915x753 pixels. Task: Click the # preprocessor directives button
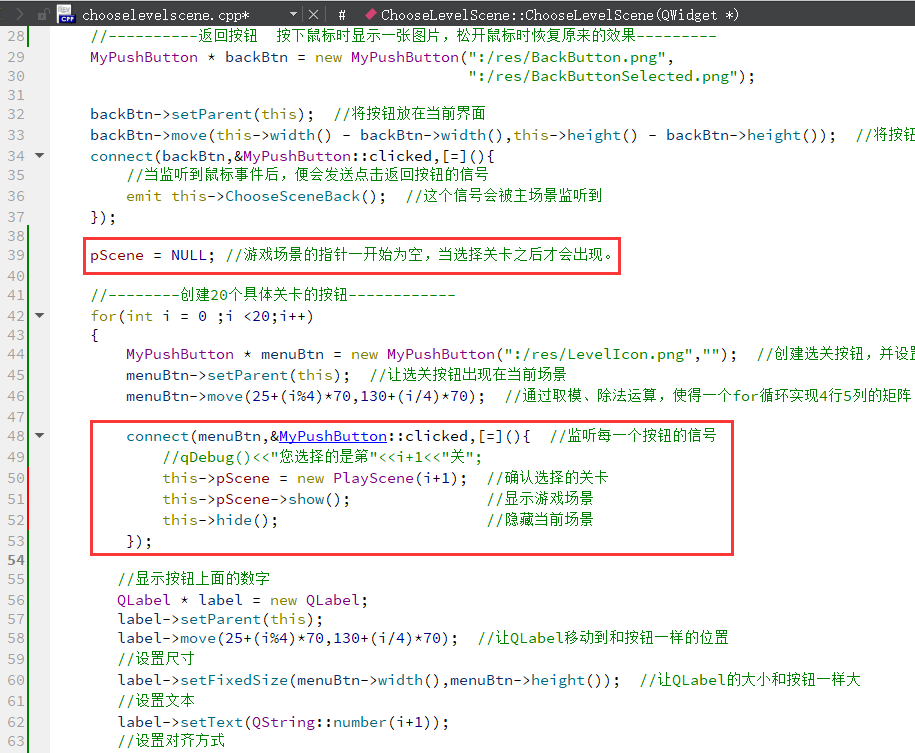(x=342, y=15)
